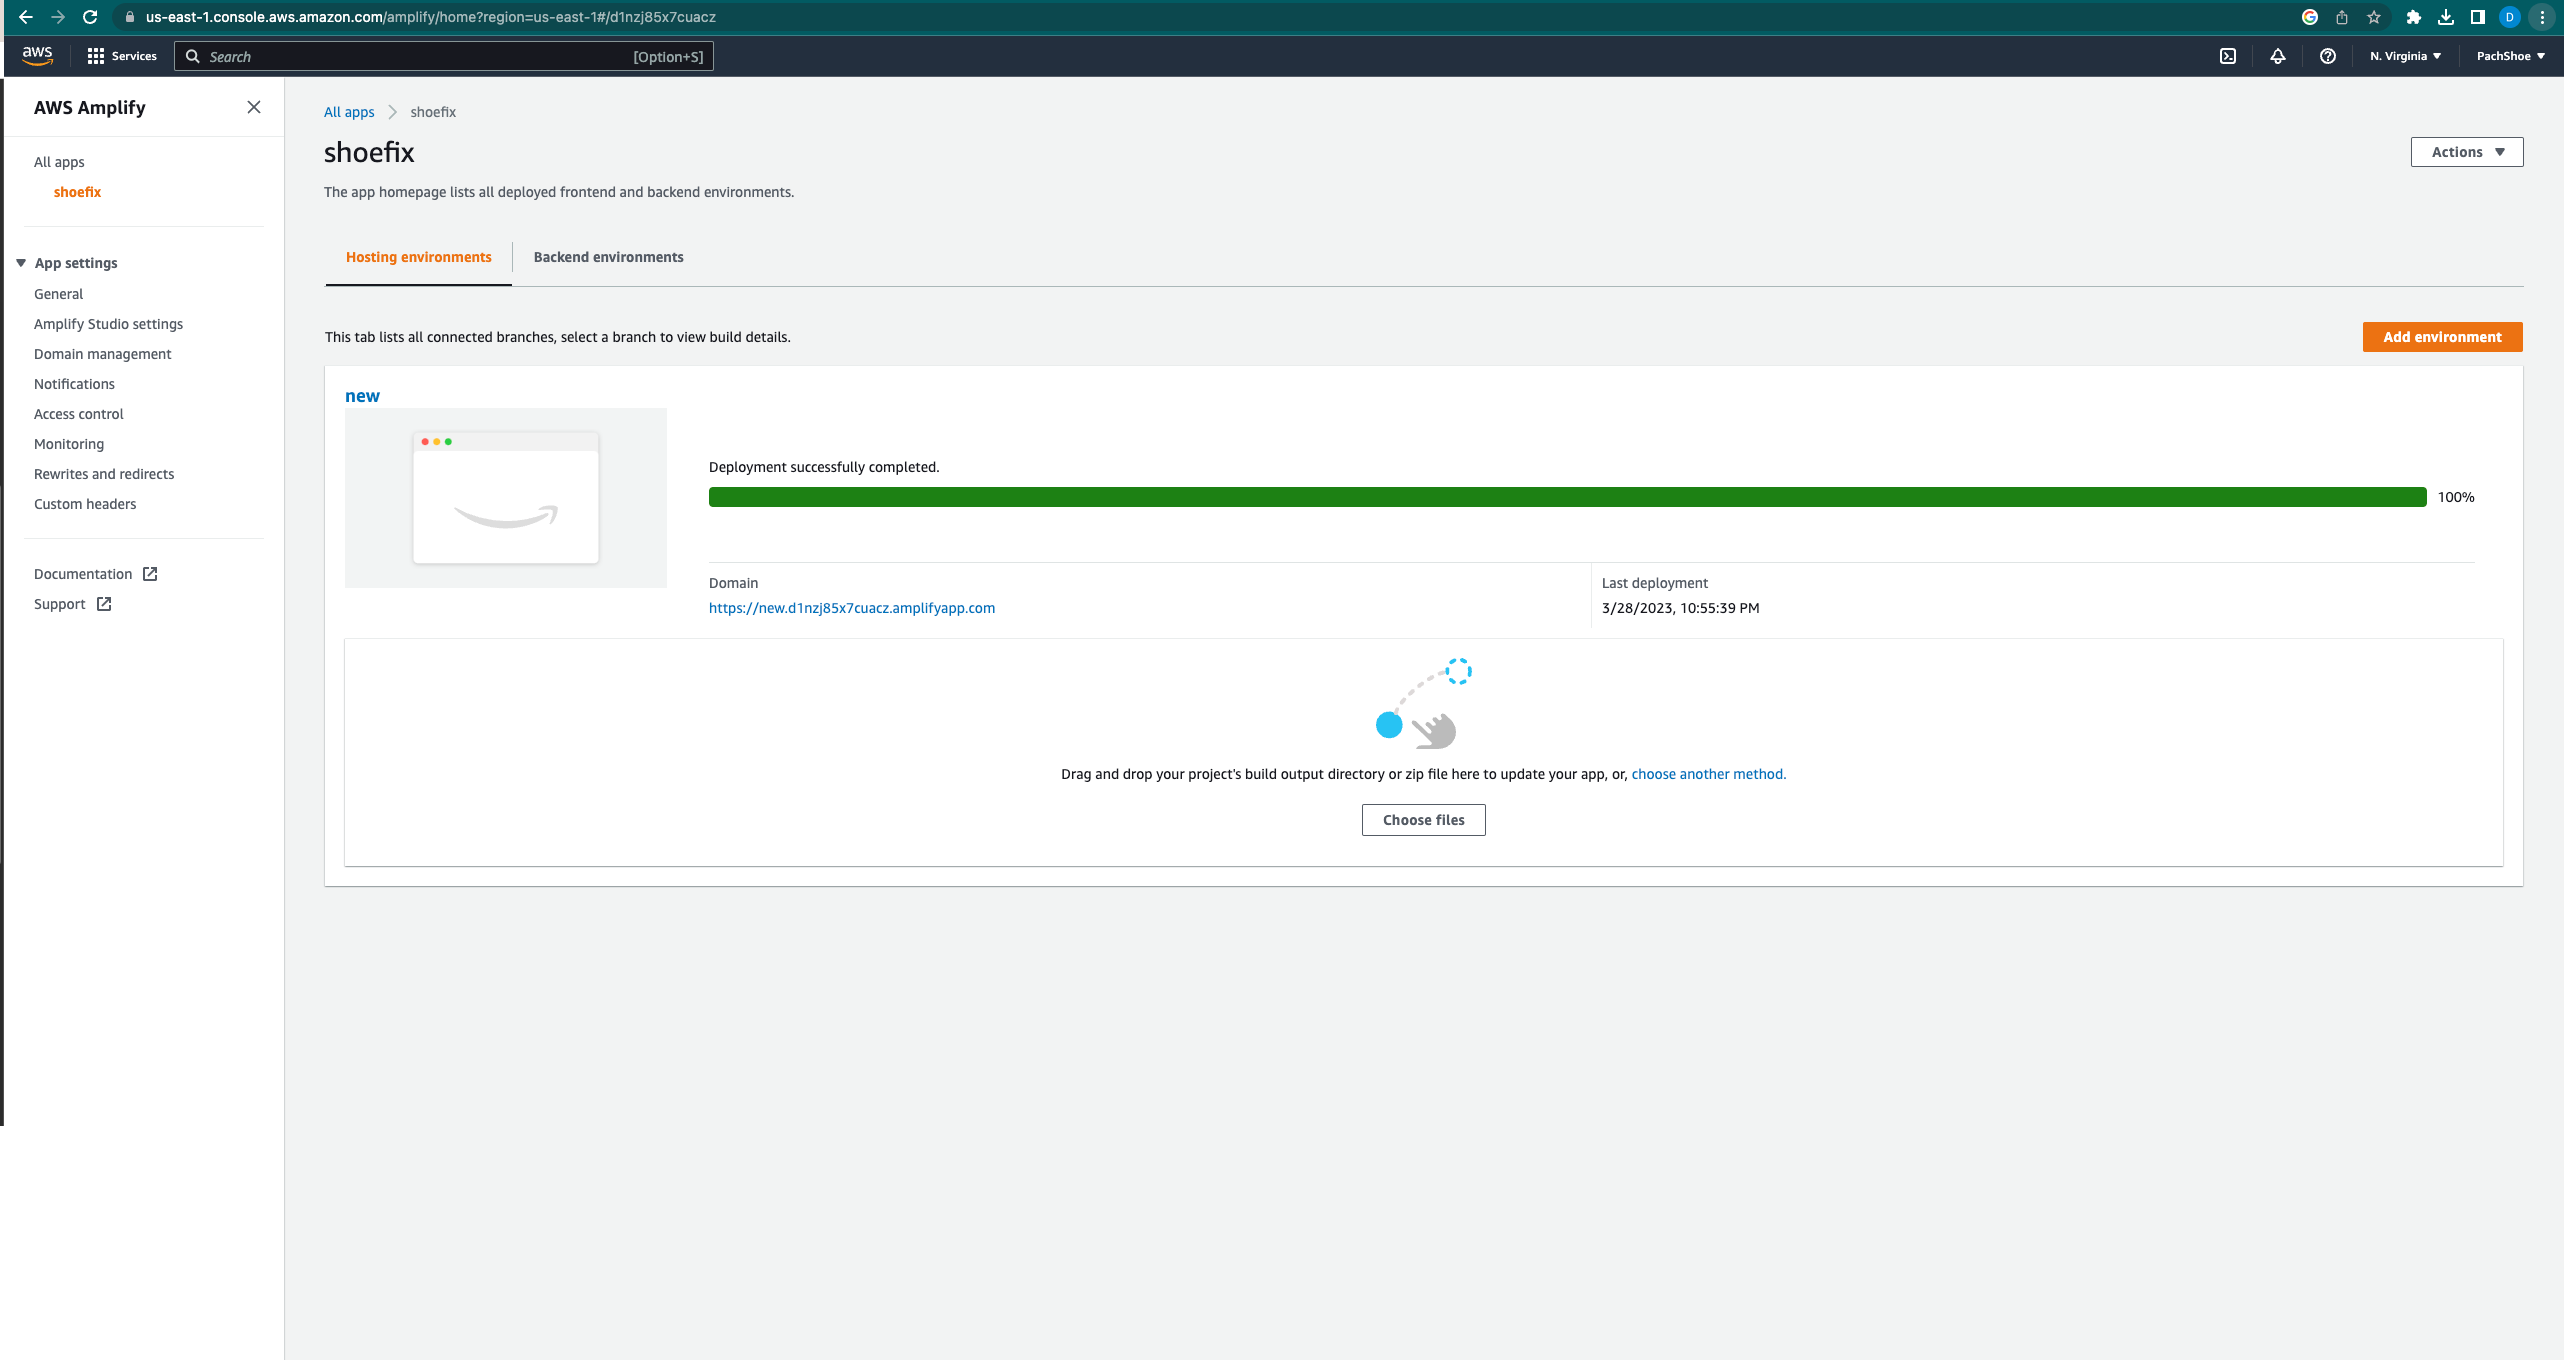Select Domain management in the sidebar
2564x1360 pixels.
pyautogui.click(x=102, y=354)
